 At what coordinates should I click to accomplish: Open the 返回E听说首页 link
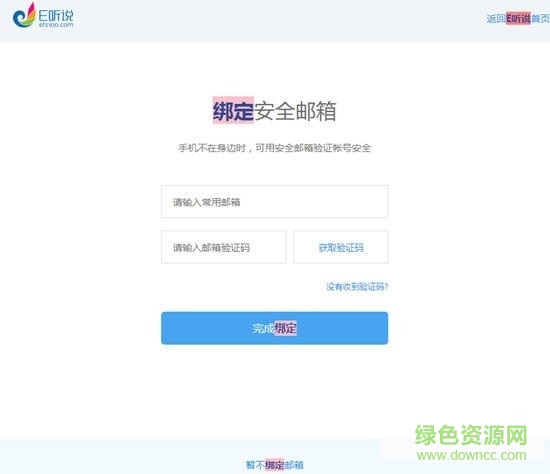point(518,18)
